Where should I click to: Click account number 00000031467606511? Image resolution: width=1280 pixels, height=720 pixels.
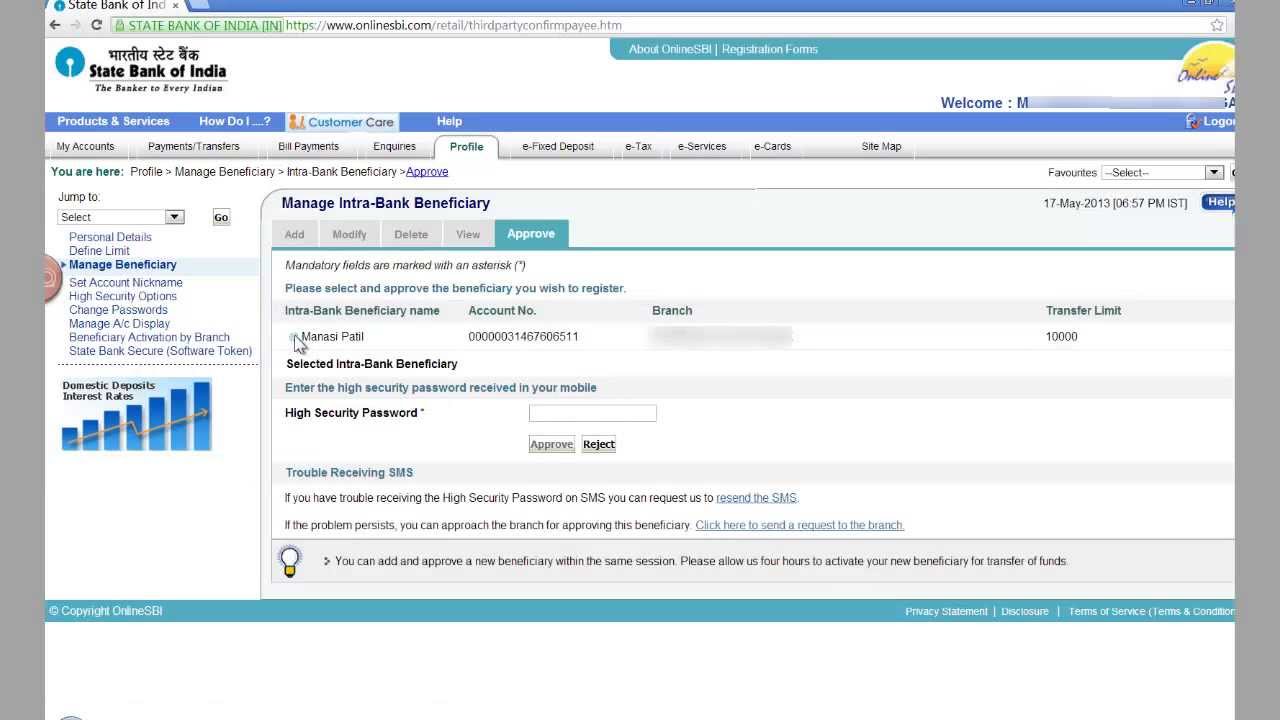tap(523, 337)
